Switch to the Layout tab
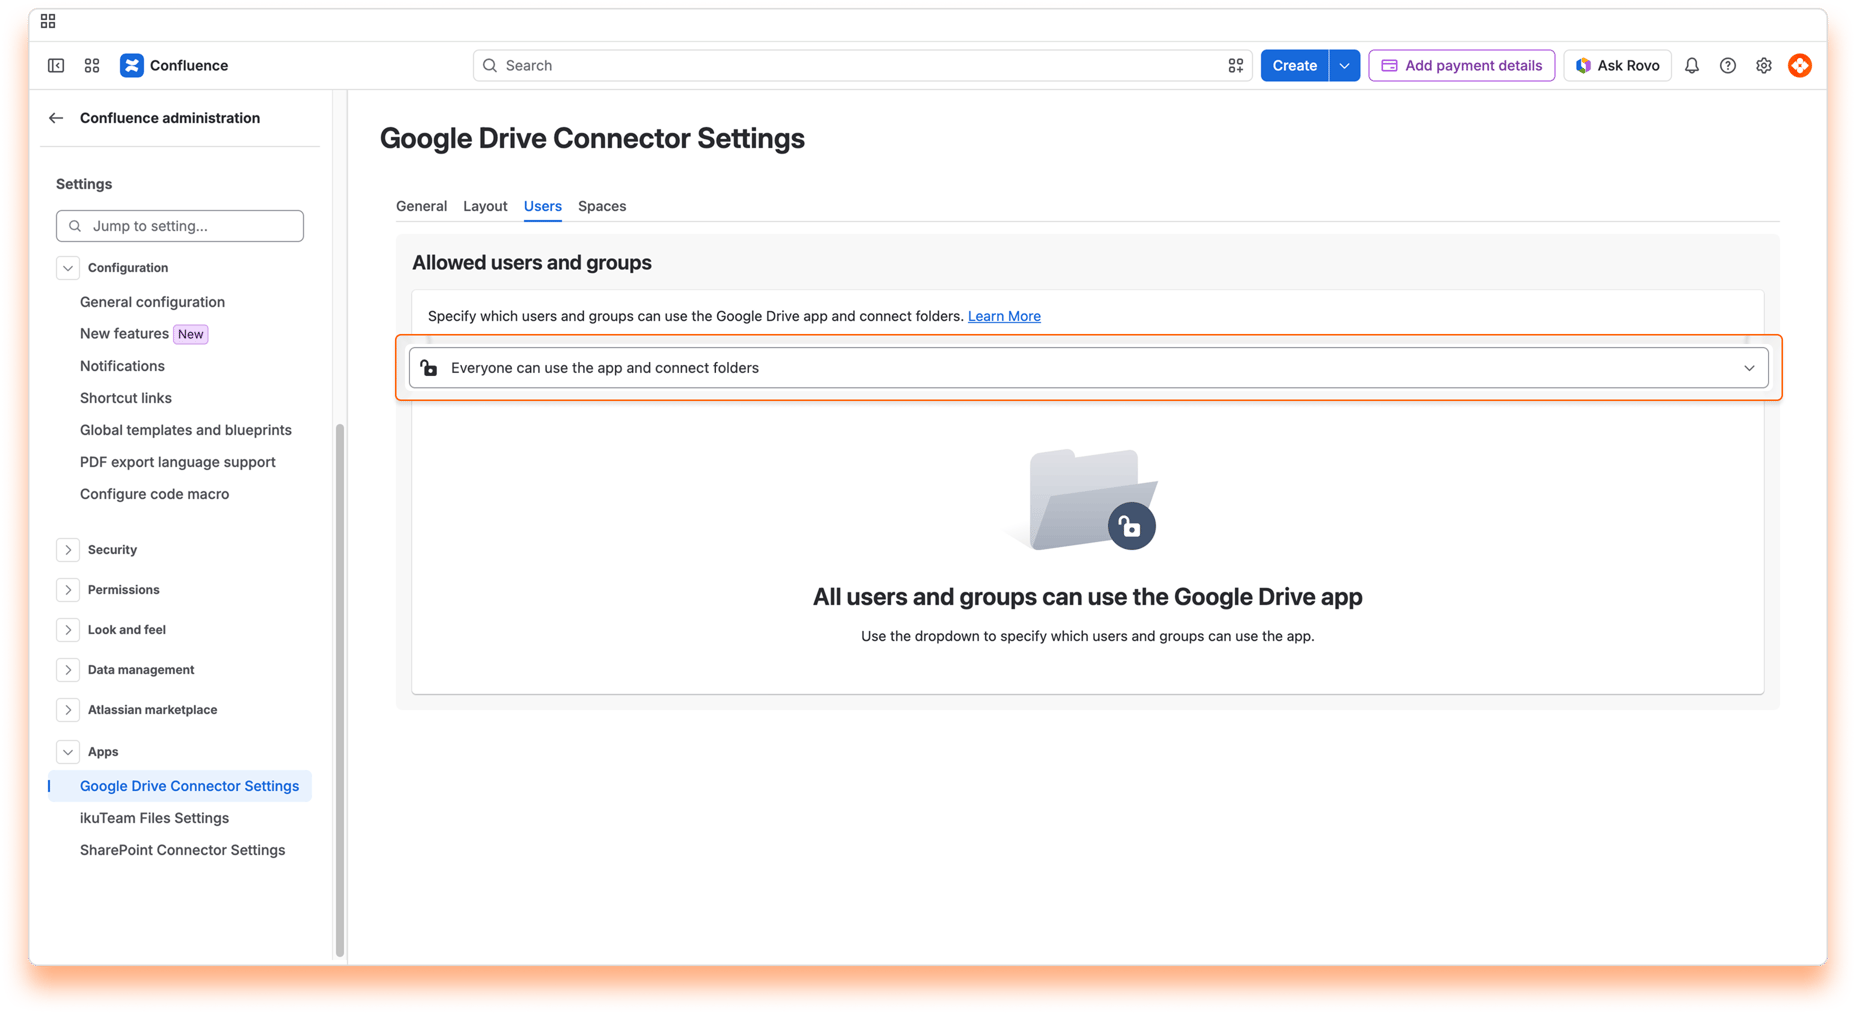 [485, 206]
